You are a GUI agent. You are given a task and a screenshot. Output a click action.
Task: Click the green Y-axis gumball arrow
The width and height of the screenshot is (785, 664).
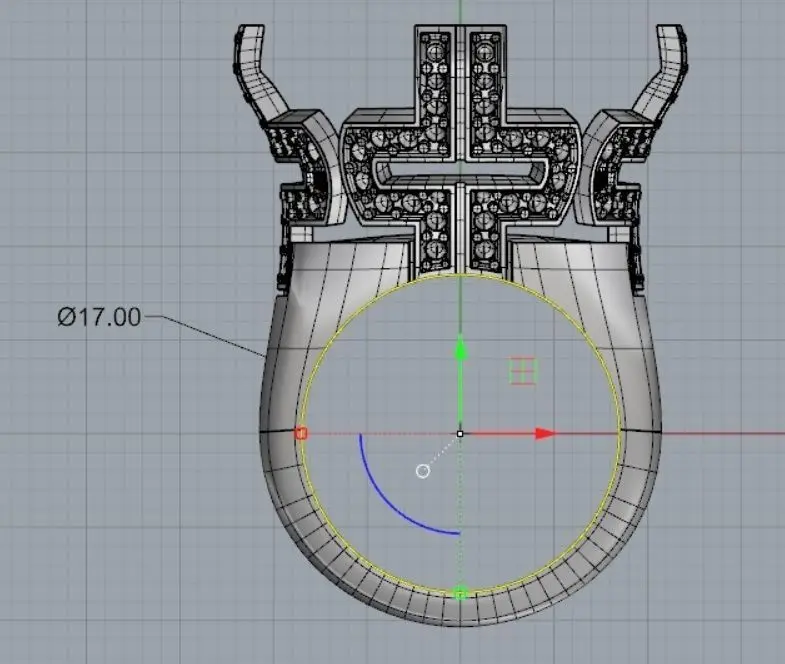click(461, 350)
